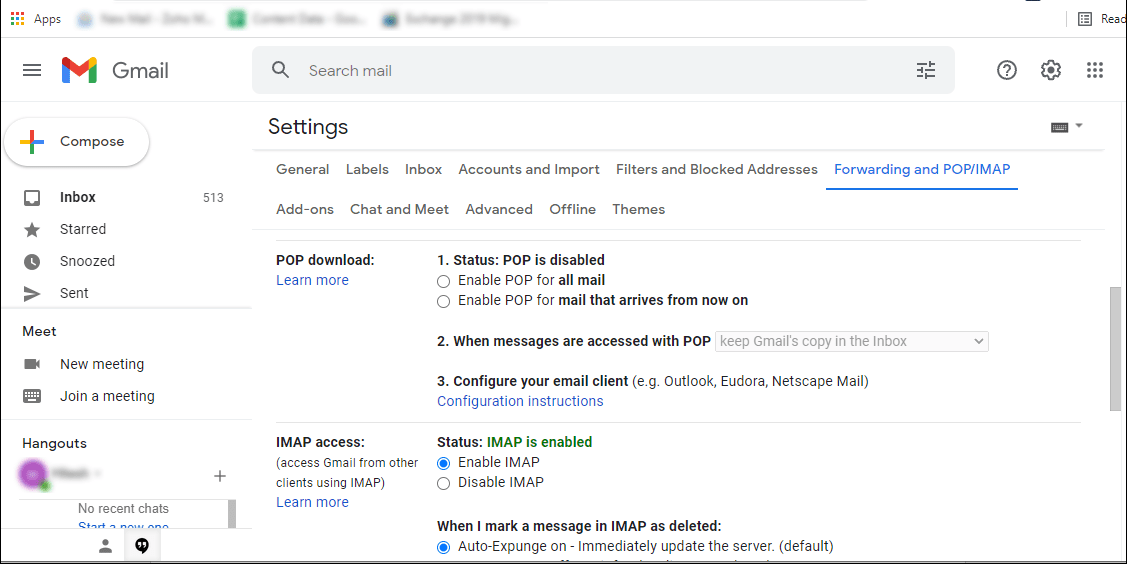Viewport: 1127px width, 564px height.
Task: Select Disable IMAP radio button
Action: [443, 484]
